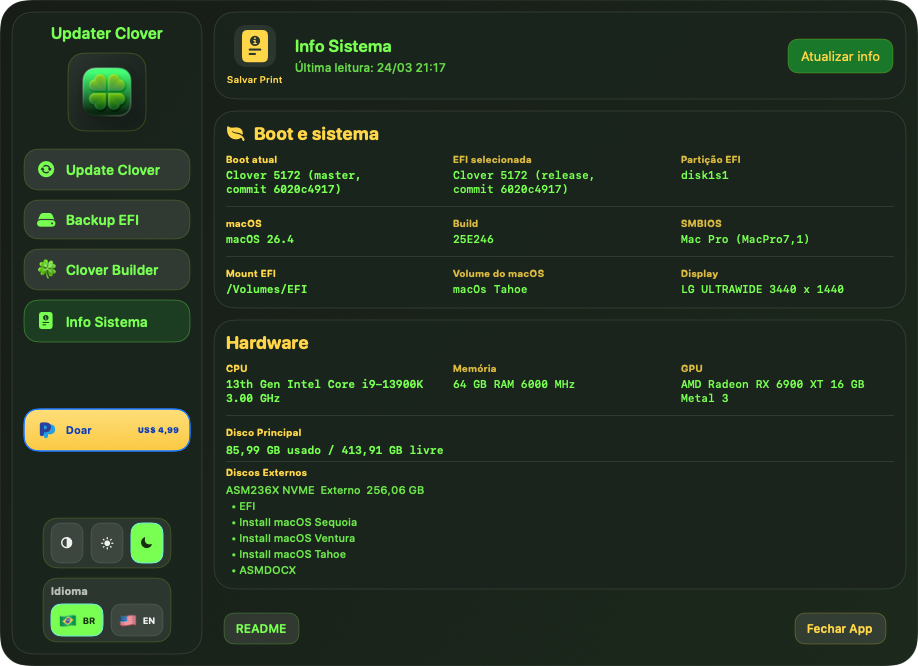918x666 pixels.
Task: Click the Doar US$ 4,99 donate button
Action: click(x=107, y=430)
